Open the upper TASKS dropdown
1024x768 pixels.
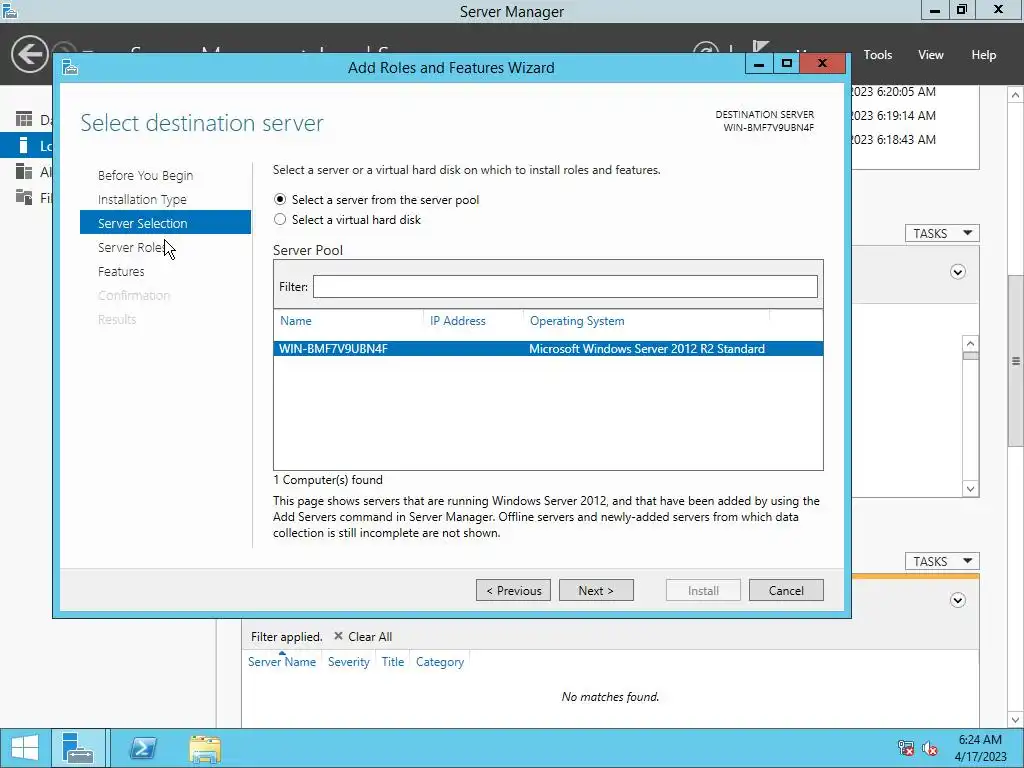pyautogui.click(x=942, y=233)
